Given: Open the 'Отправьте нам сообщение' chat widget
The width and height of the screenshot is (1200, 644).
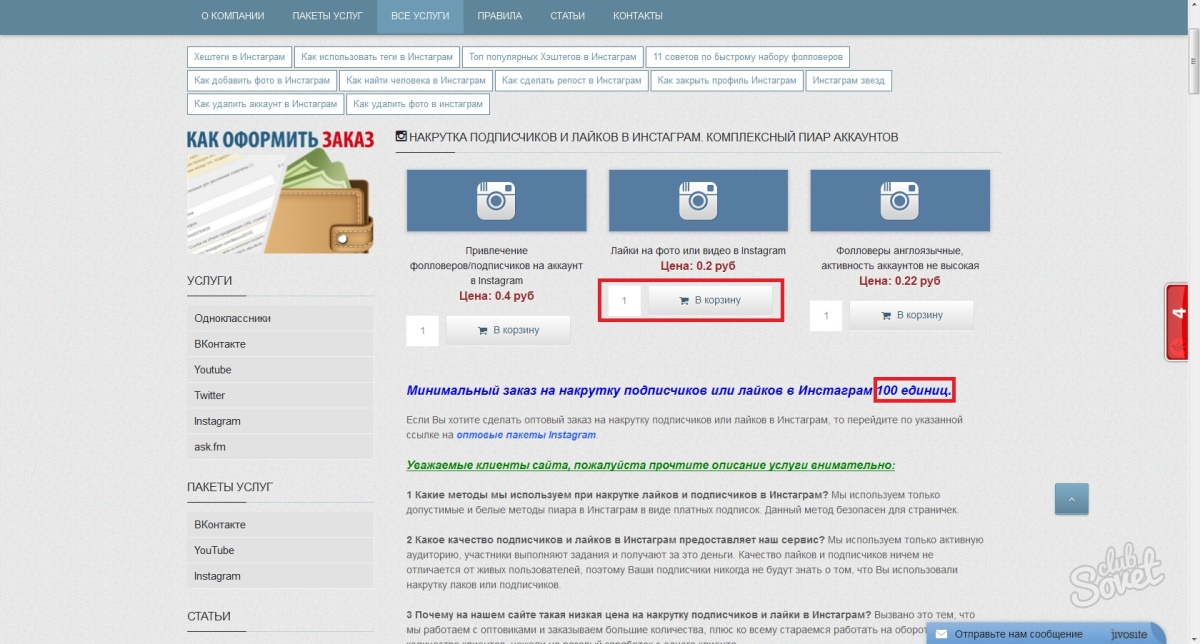Looking at the screenshot, I should coord(1045,633).
